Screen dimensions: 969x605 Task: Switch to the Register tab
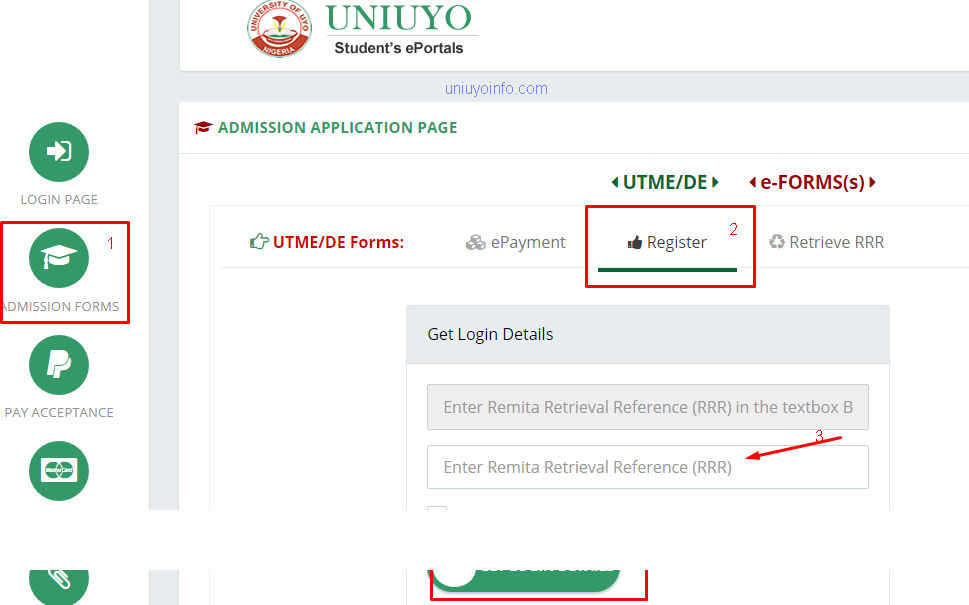(x=667, y=242)
